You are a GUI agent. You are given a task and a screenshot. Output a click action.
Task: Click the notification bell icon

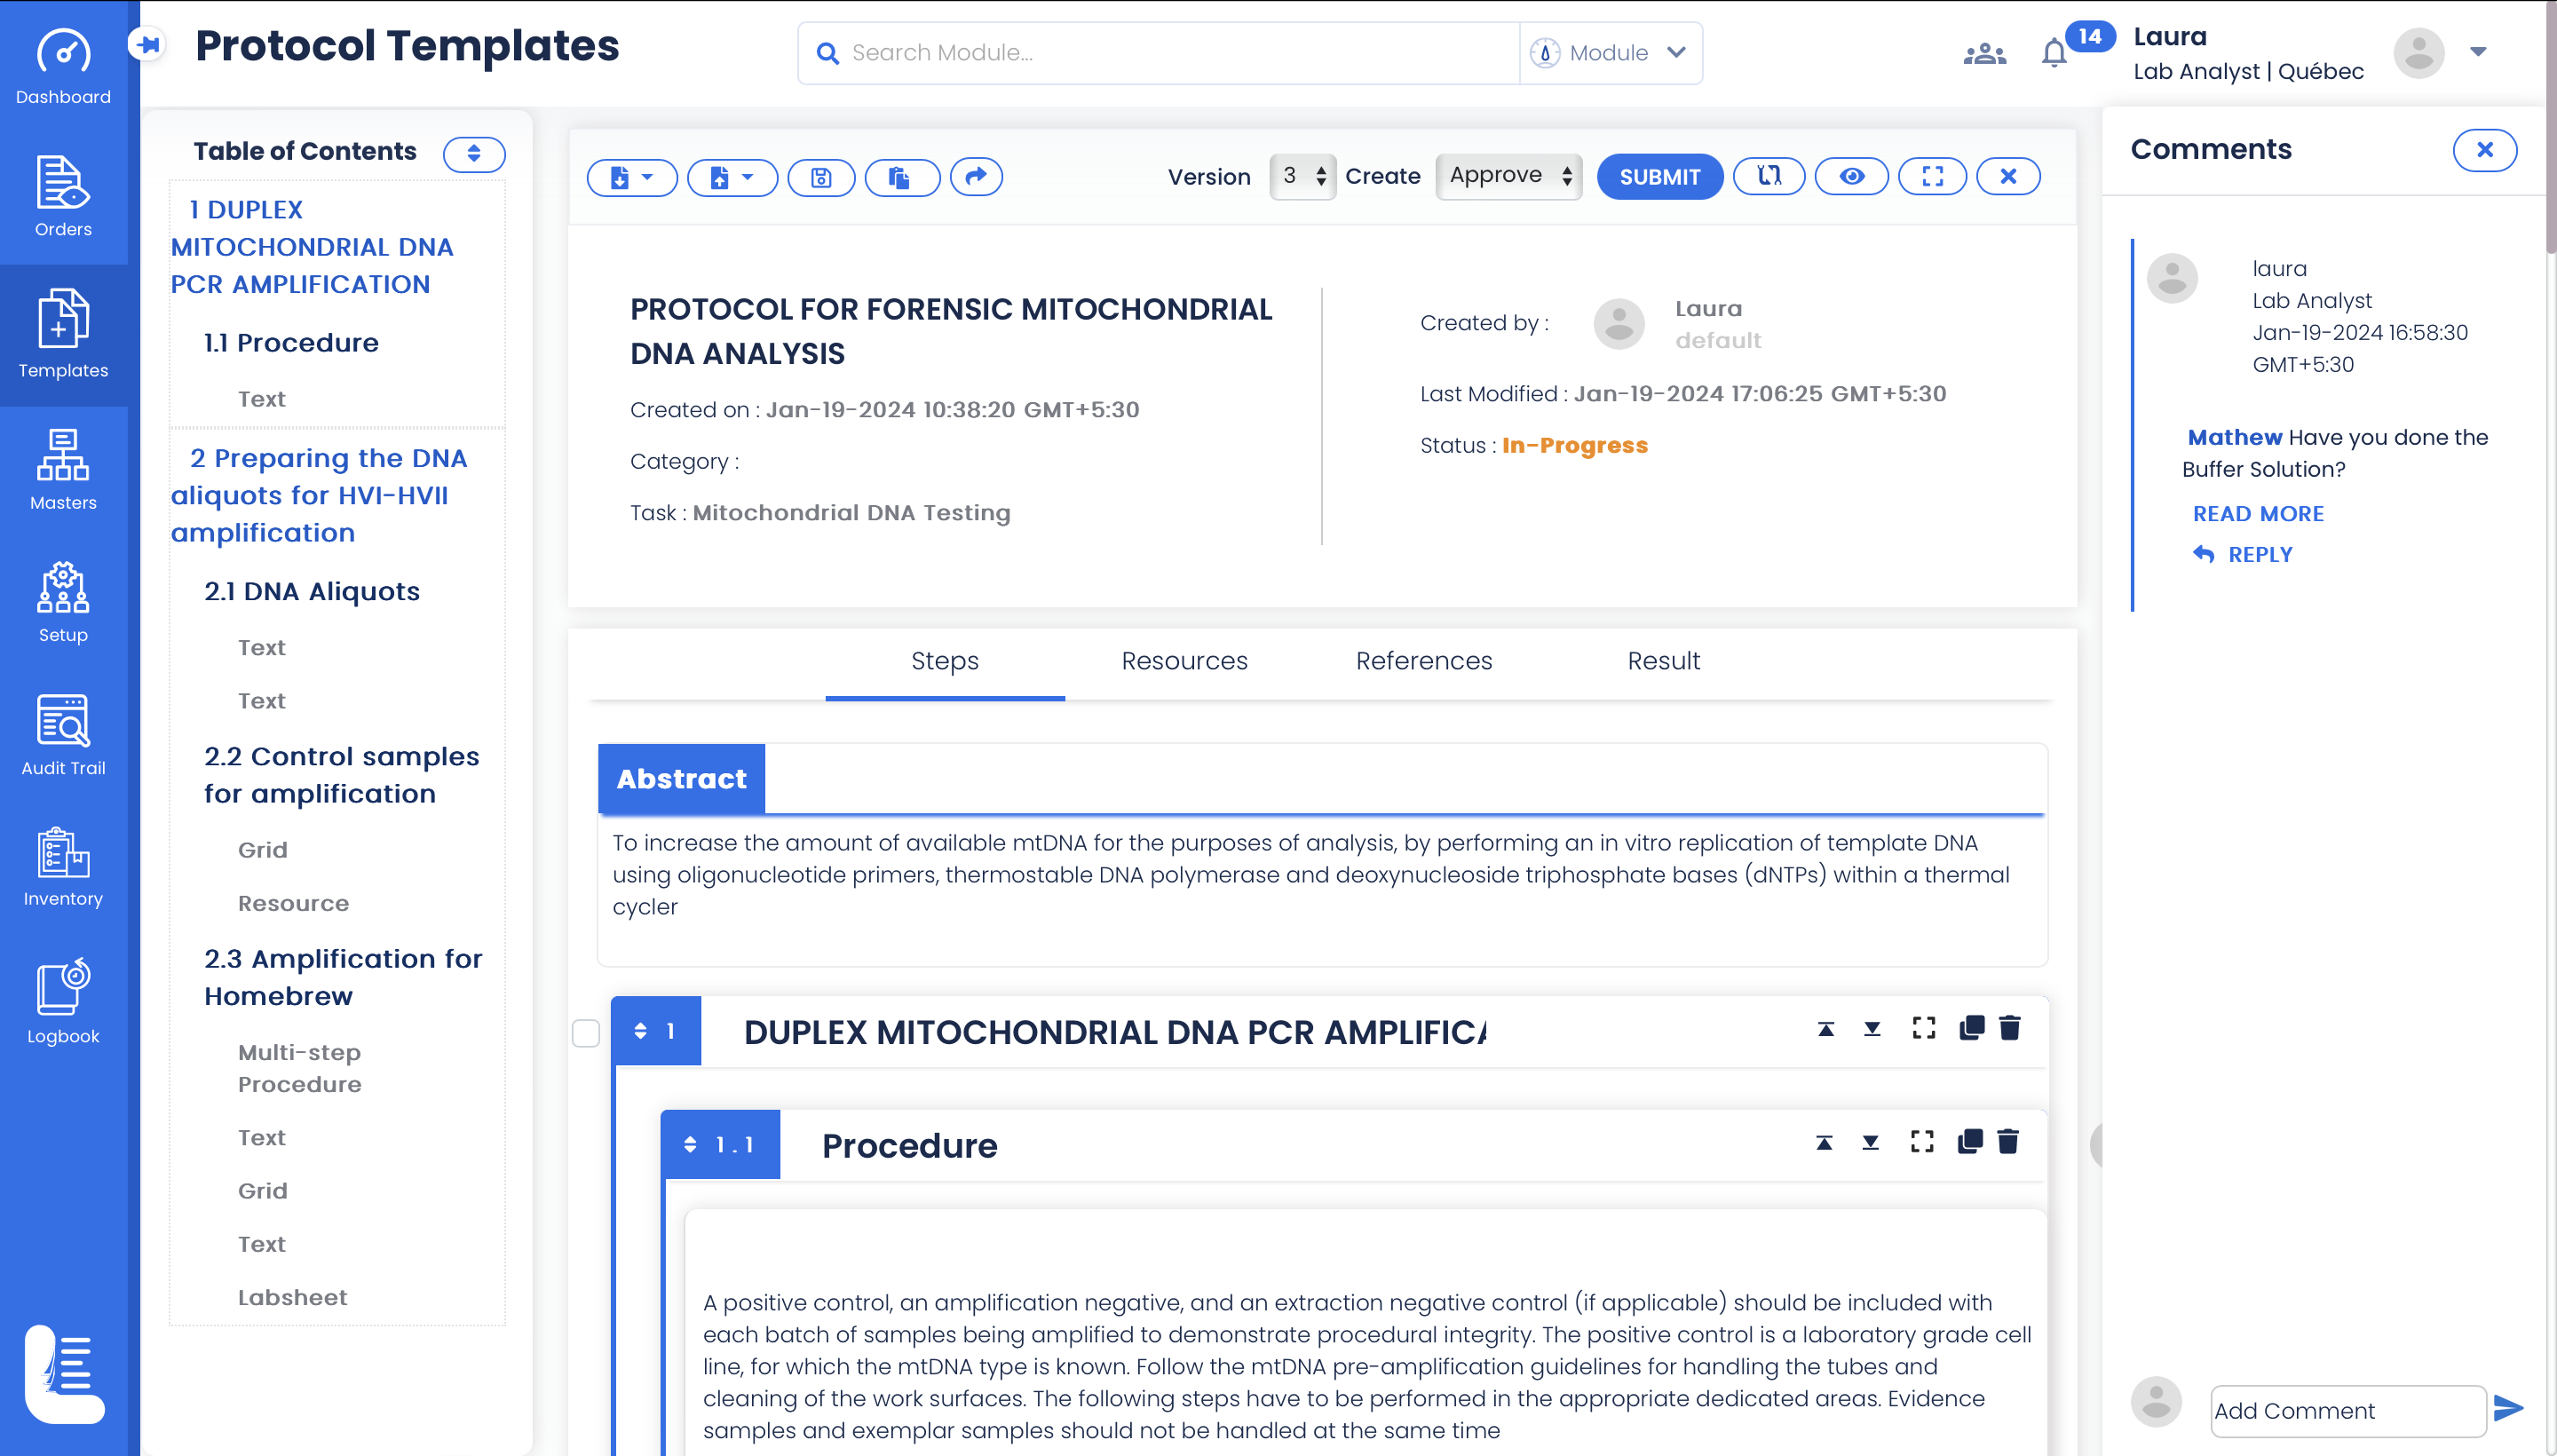point(2053,52)
